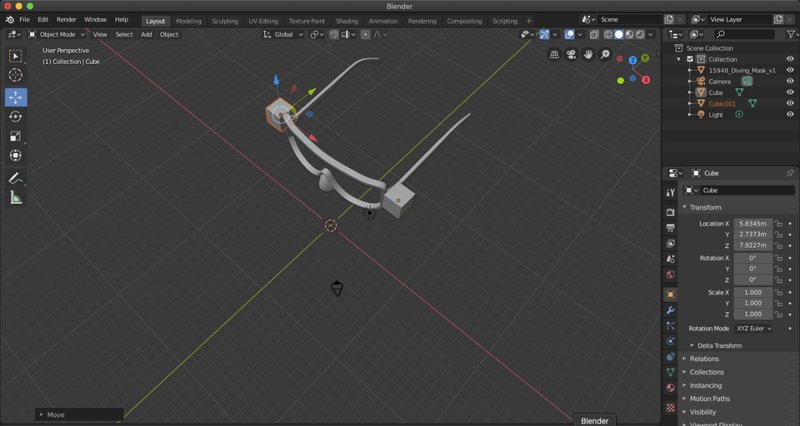The height and width of the screenshot is (426, 800).
Task: Click the Modifiers wrench properties tab
Action: tap(670, 310)
